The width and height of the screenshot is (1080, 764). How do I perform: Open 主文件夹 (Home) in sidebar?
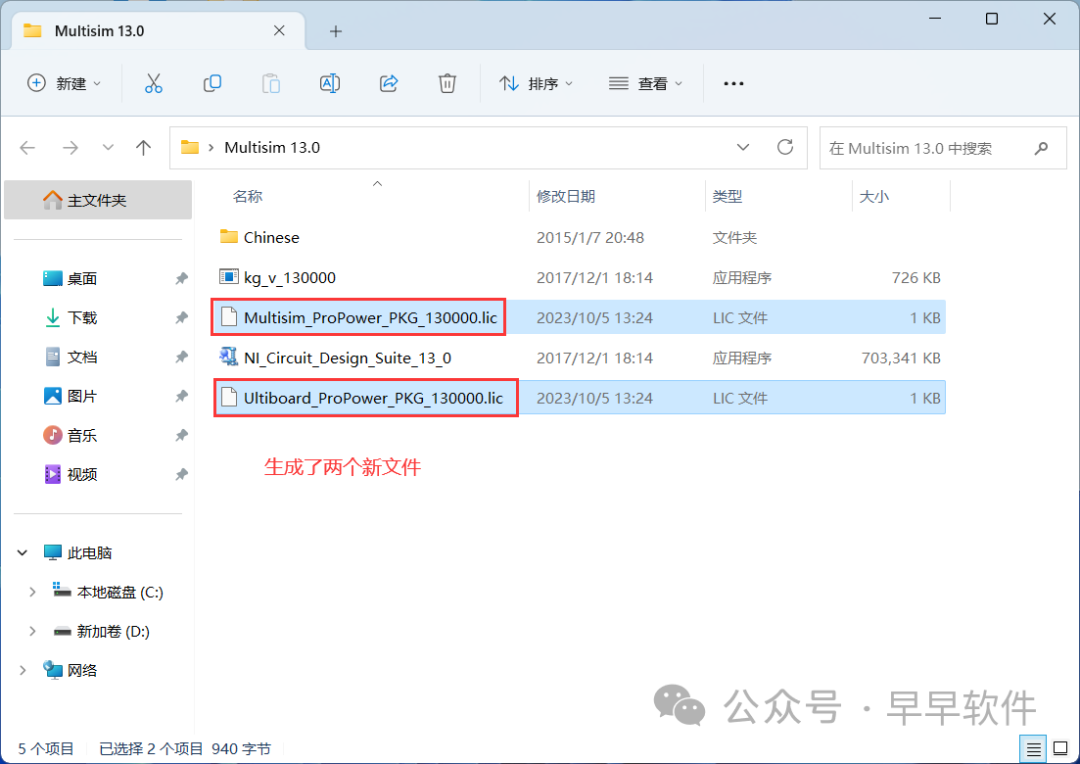point(98,200)
